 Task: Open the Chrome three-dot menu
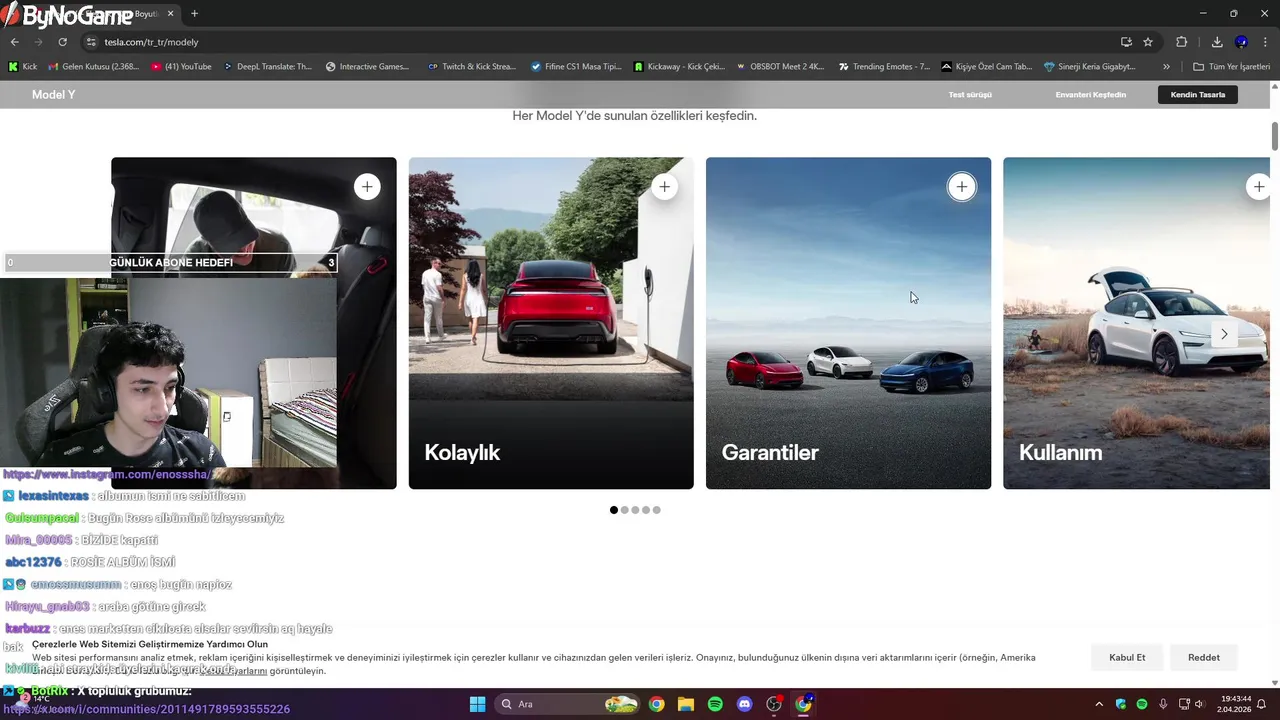coord(1265,42)
